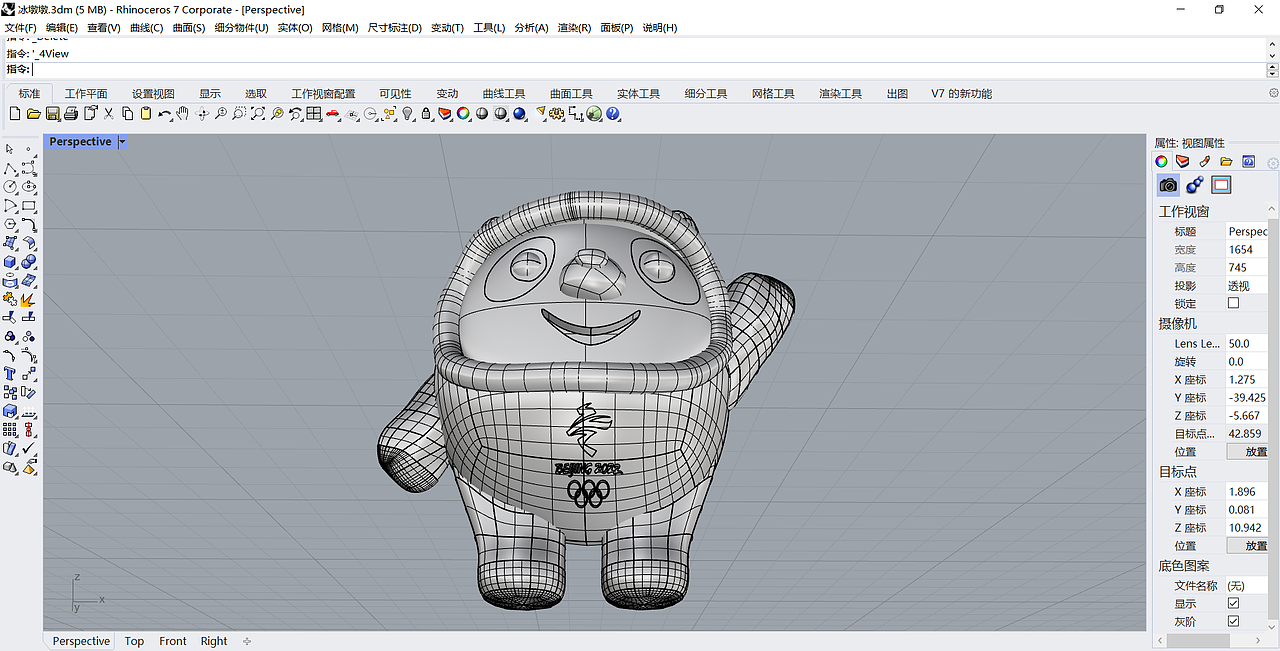The height and width of the screenshot is (651, 1280).
Task: Click the 旋转 field showing 0.0
Action: [x=1247, y=362]
